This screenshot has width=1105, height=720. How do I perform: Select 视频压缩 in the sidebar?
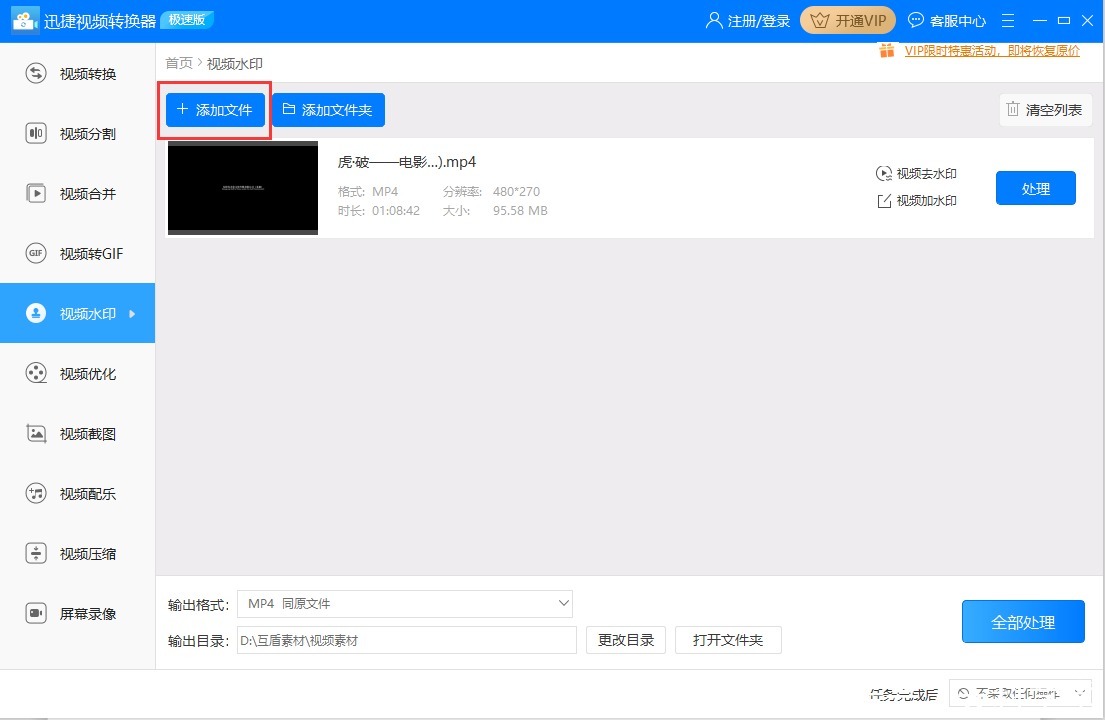(78, 553)
